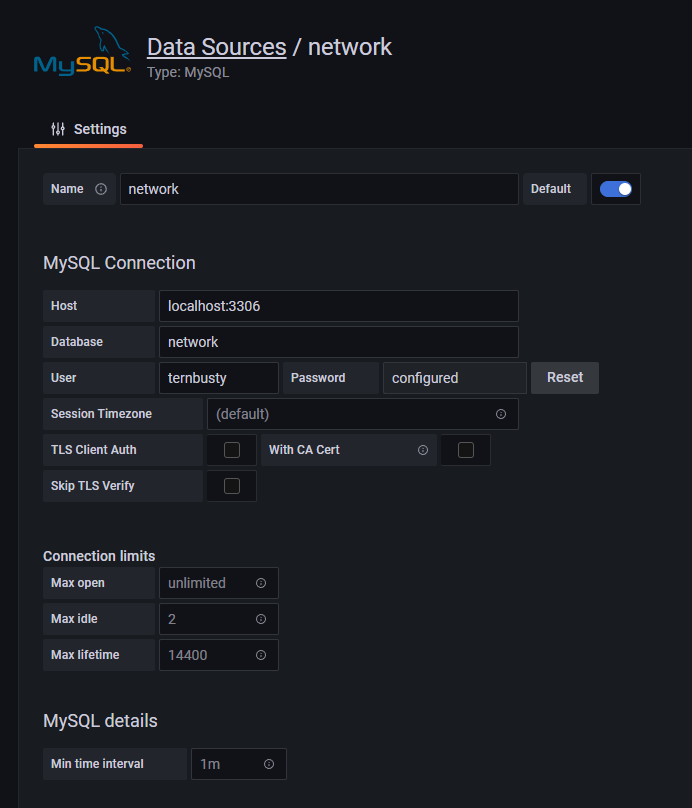Check the Skip TLS Verify box
This screenshot has width=692, height=808.
tap(232, 486)
